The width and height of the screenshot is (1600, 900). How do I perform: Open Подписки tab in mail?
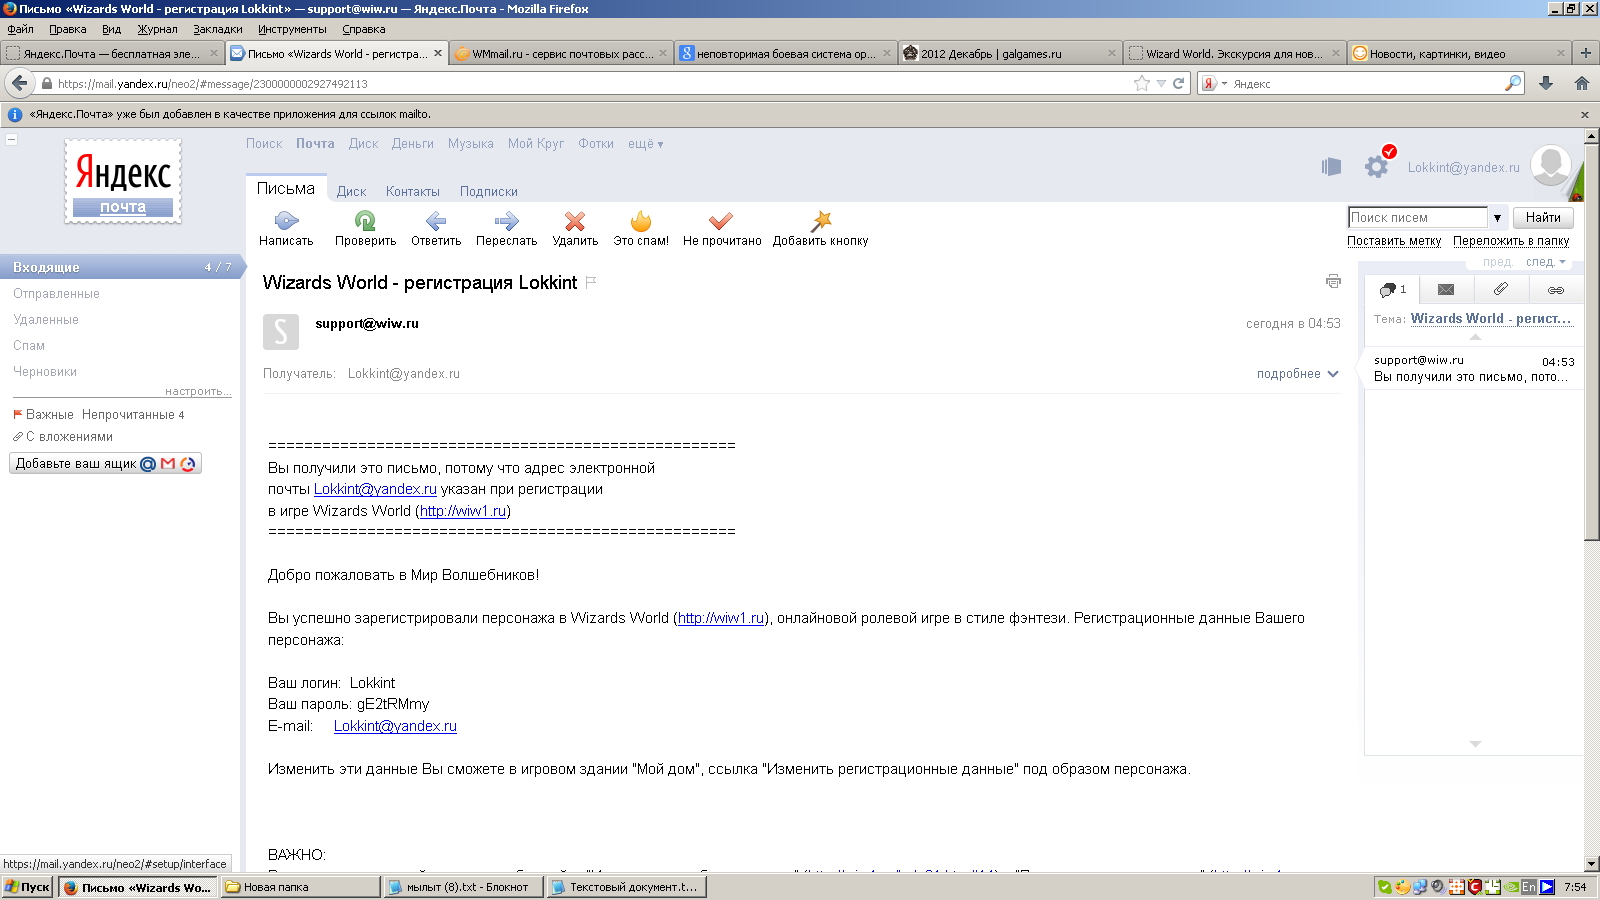click(489, 192)
